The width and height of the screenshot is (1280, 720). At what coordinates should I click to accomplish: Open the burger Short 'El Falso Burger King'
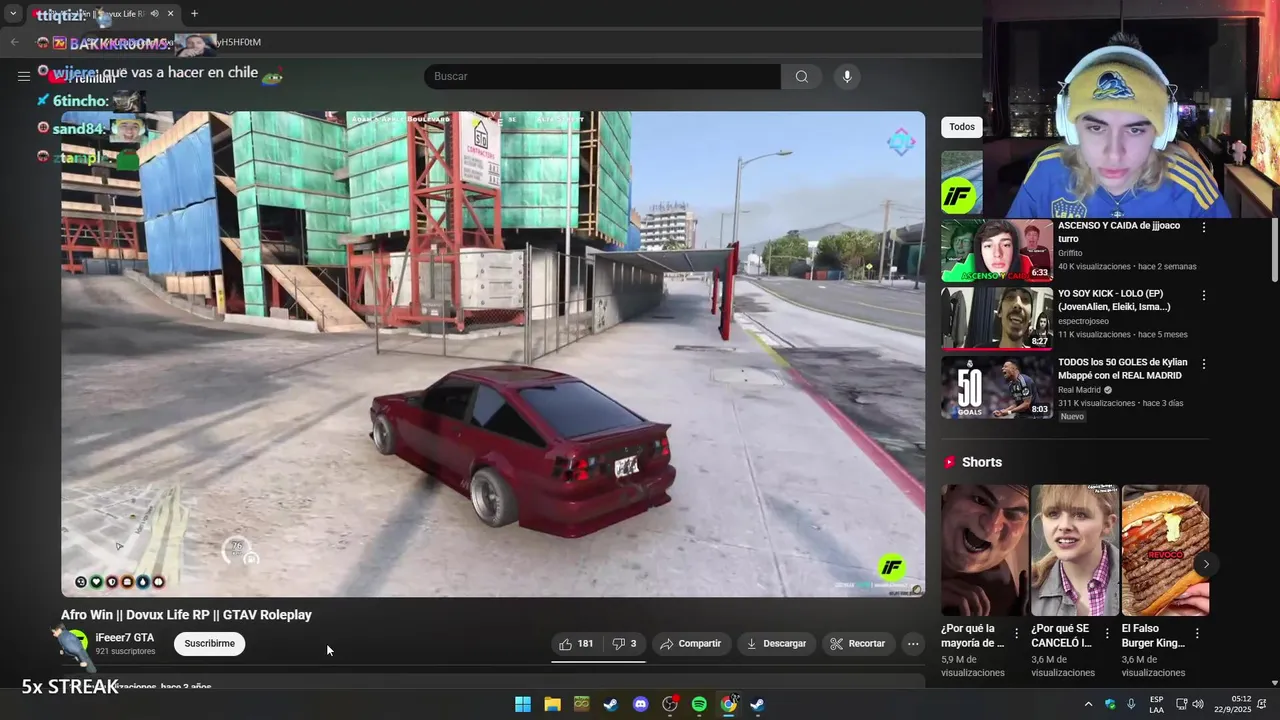tap(1165, 550)
